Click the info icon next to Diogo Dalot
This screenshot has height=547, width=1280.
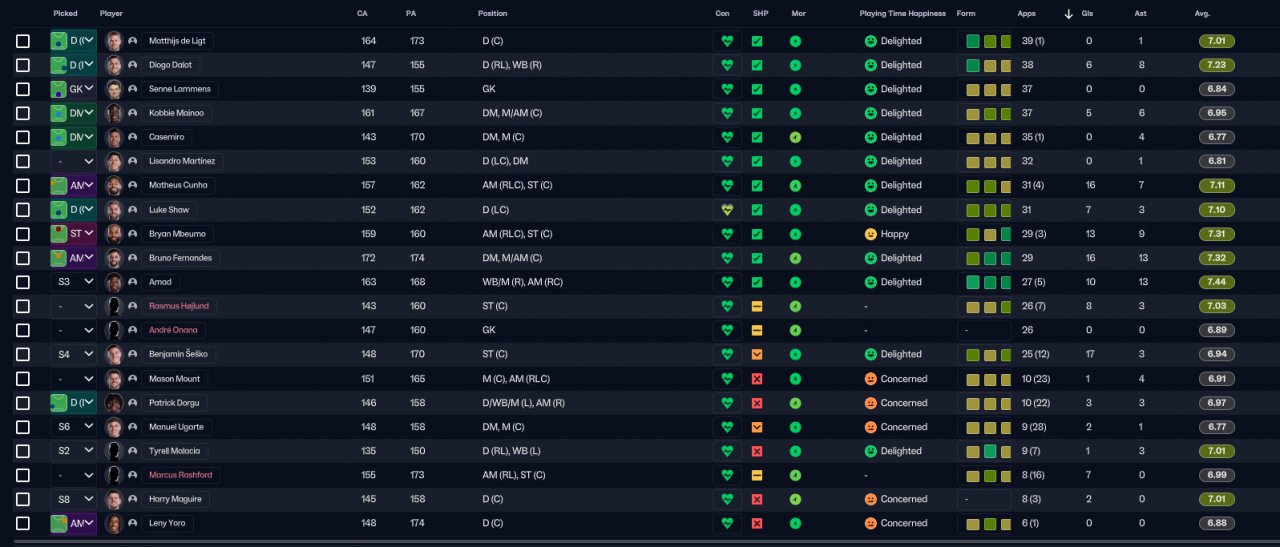point(132,65)
